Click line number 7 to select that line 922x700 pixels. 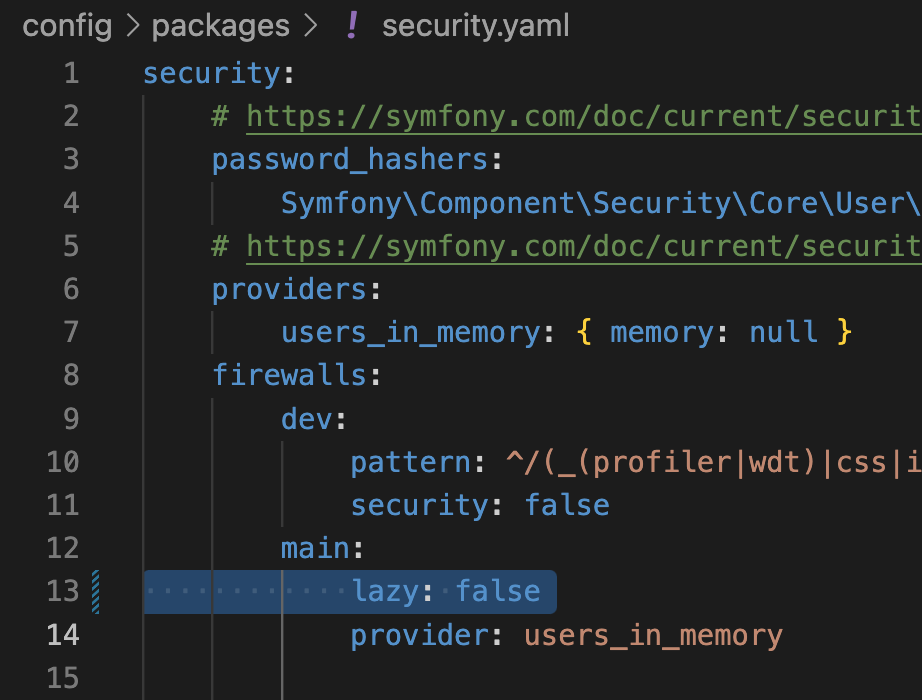click(x=70, y=332)
